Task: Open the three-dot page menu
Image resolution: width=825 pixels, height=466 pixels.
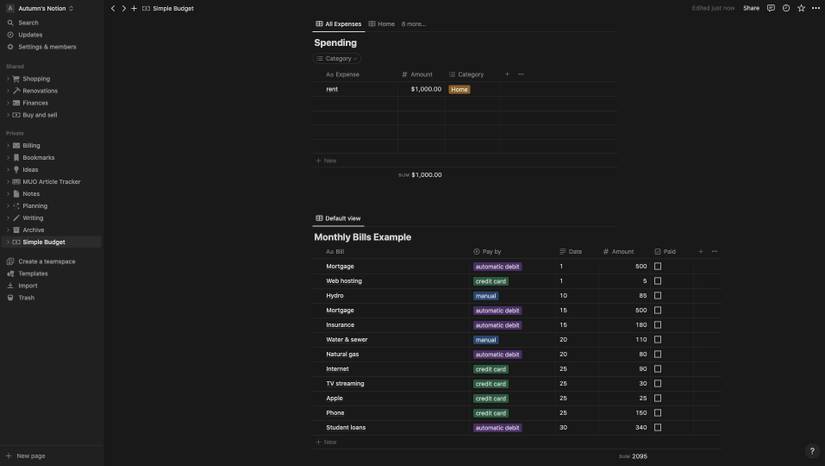Action: coord(816,8)
